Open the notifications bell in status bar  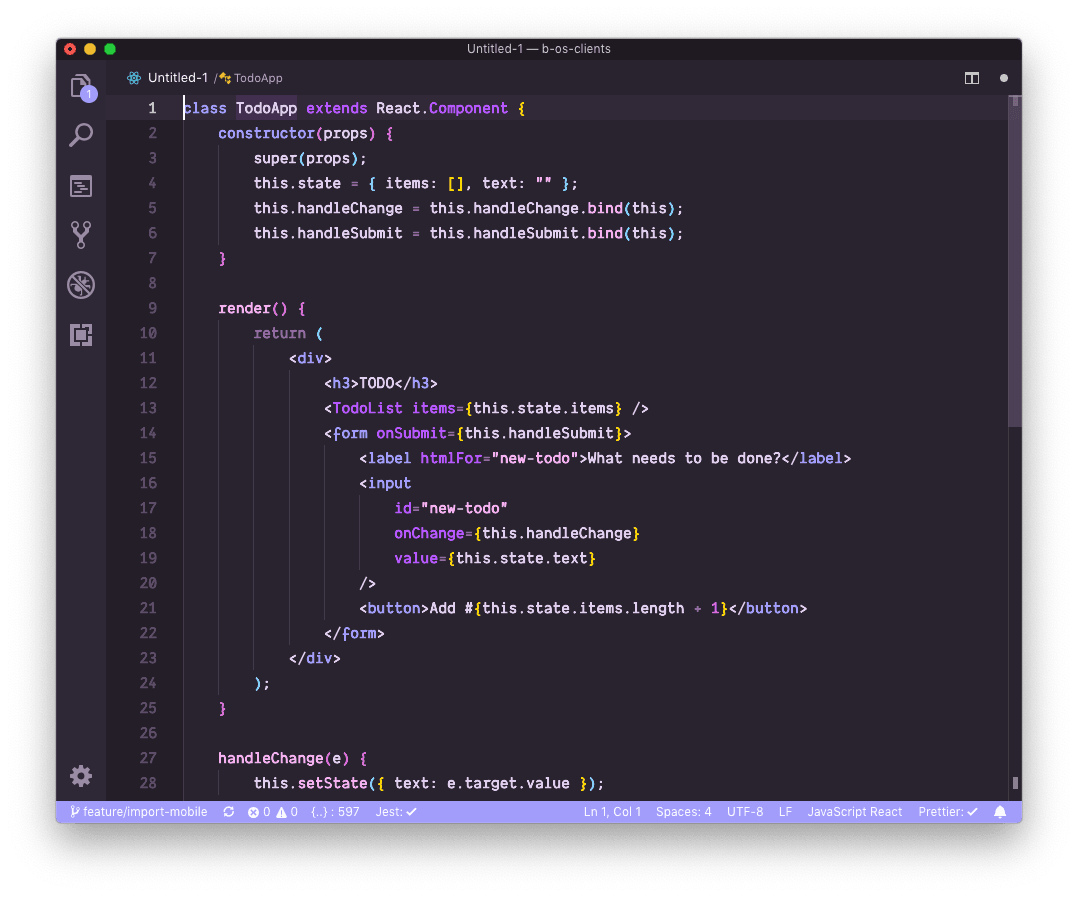tap(1000, 812)
